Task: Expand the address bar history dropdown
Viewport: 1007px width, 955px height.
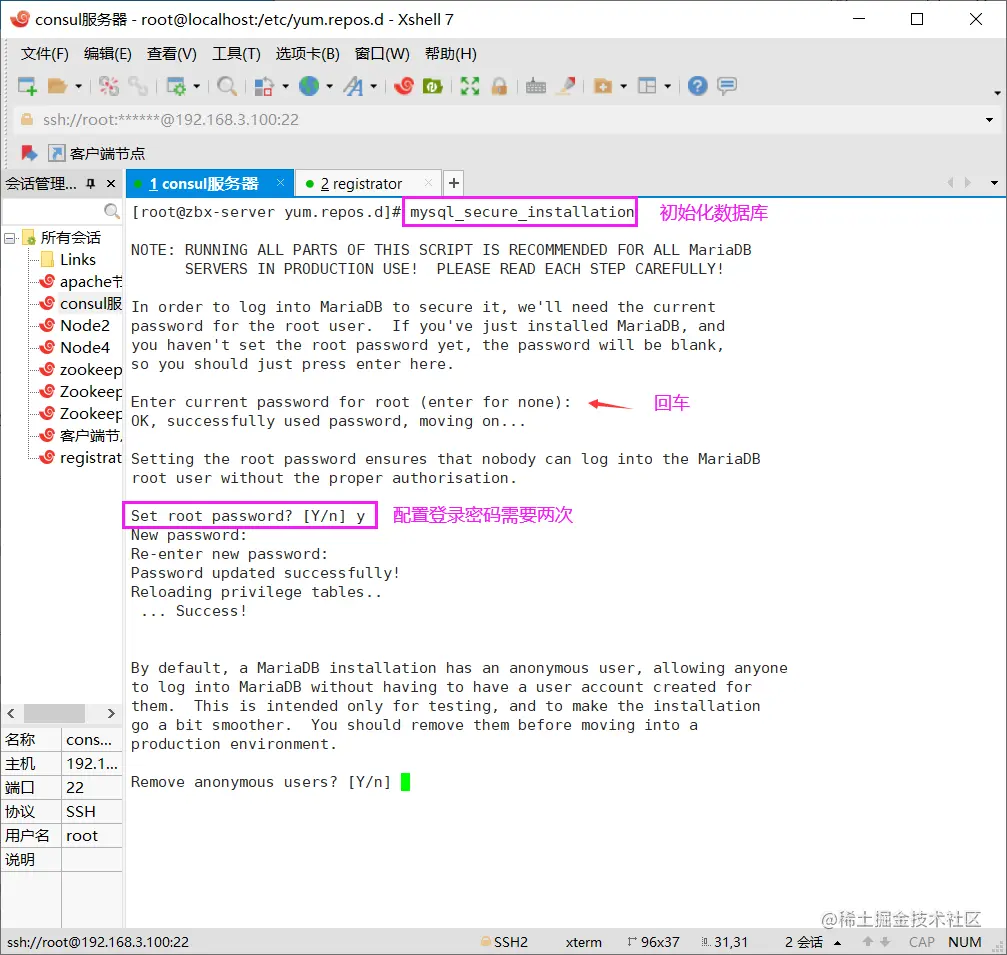Action: [x=989, y=119]
